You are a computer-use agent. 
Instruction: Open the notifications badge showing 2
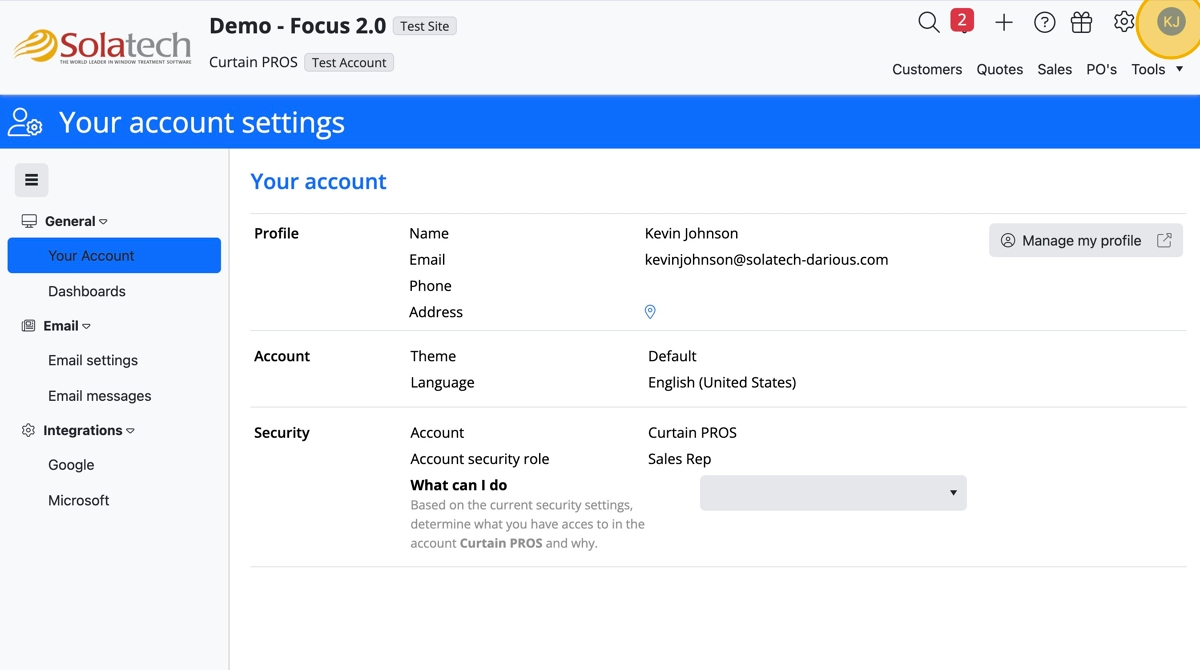962,20
